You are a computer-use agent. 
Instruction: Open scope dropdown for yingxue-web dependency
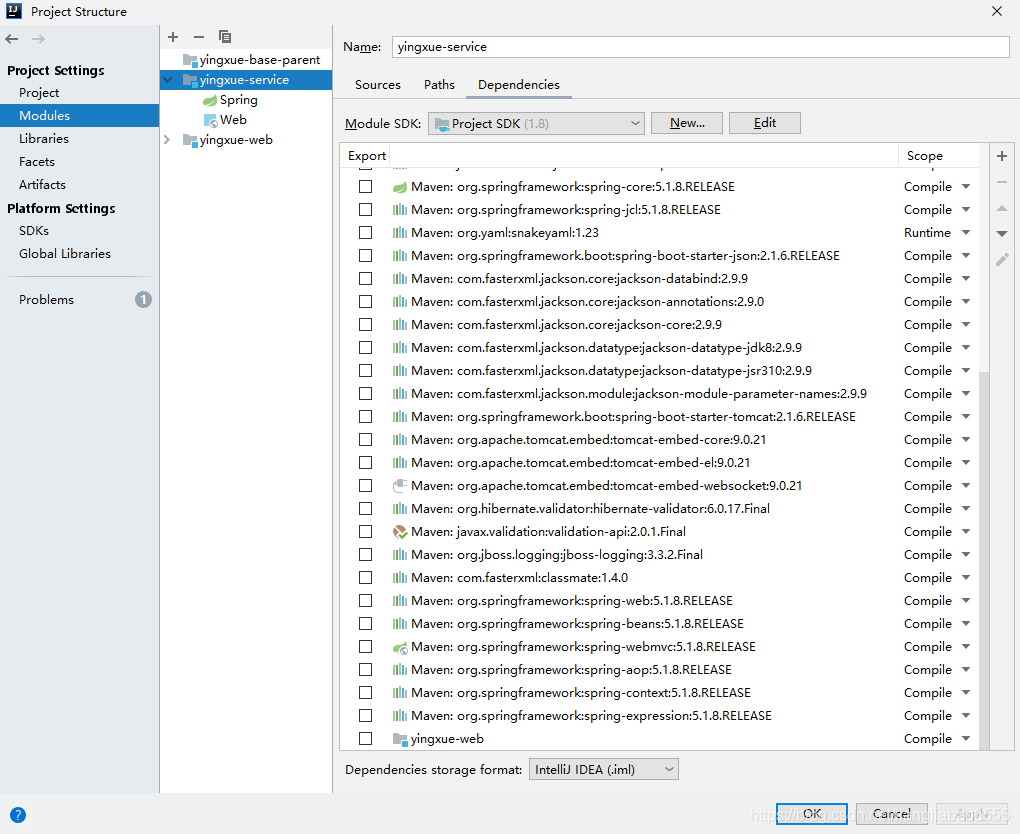pyautogui.click(x=966, y=738)
